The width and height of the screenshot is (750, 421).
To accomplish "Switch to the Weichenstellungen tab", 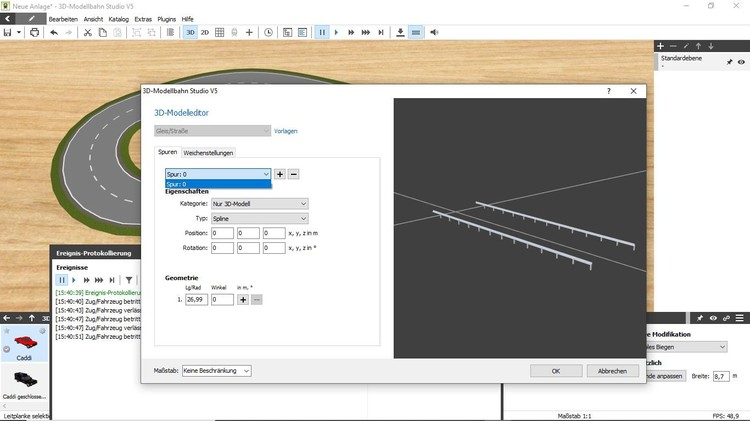I will [208, 152].
